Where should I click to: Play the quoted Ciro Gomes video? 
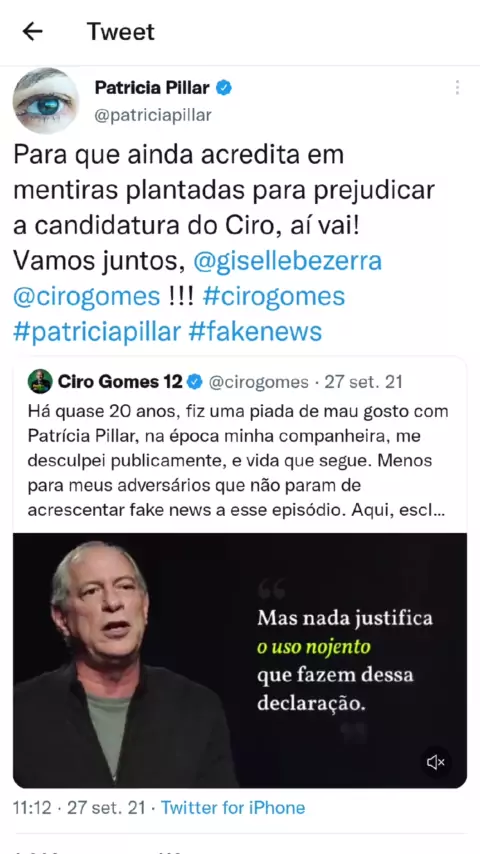click(x=240, y=660)
